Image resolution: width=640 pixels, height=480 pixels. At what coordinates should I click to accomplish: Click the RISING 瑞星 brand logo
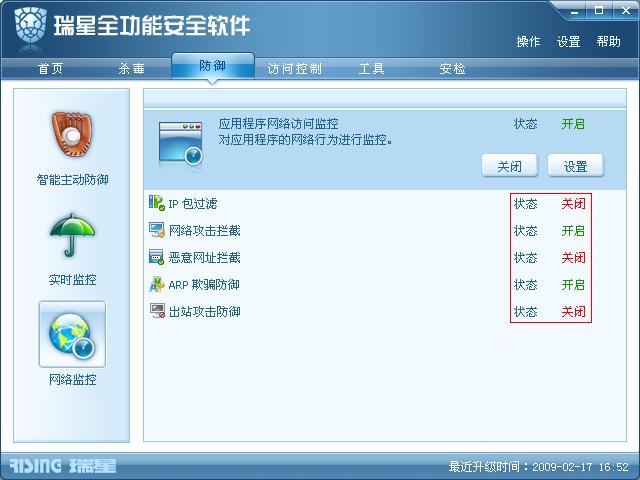[62, 466]
